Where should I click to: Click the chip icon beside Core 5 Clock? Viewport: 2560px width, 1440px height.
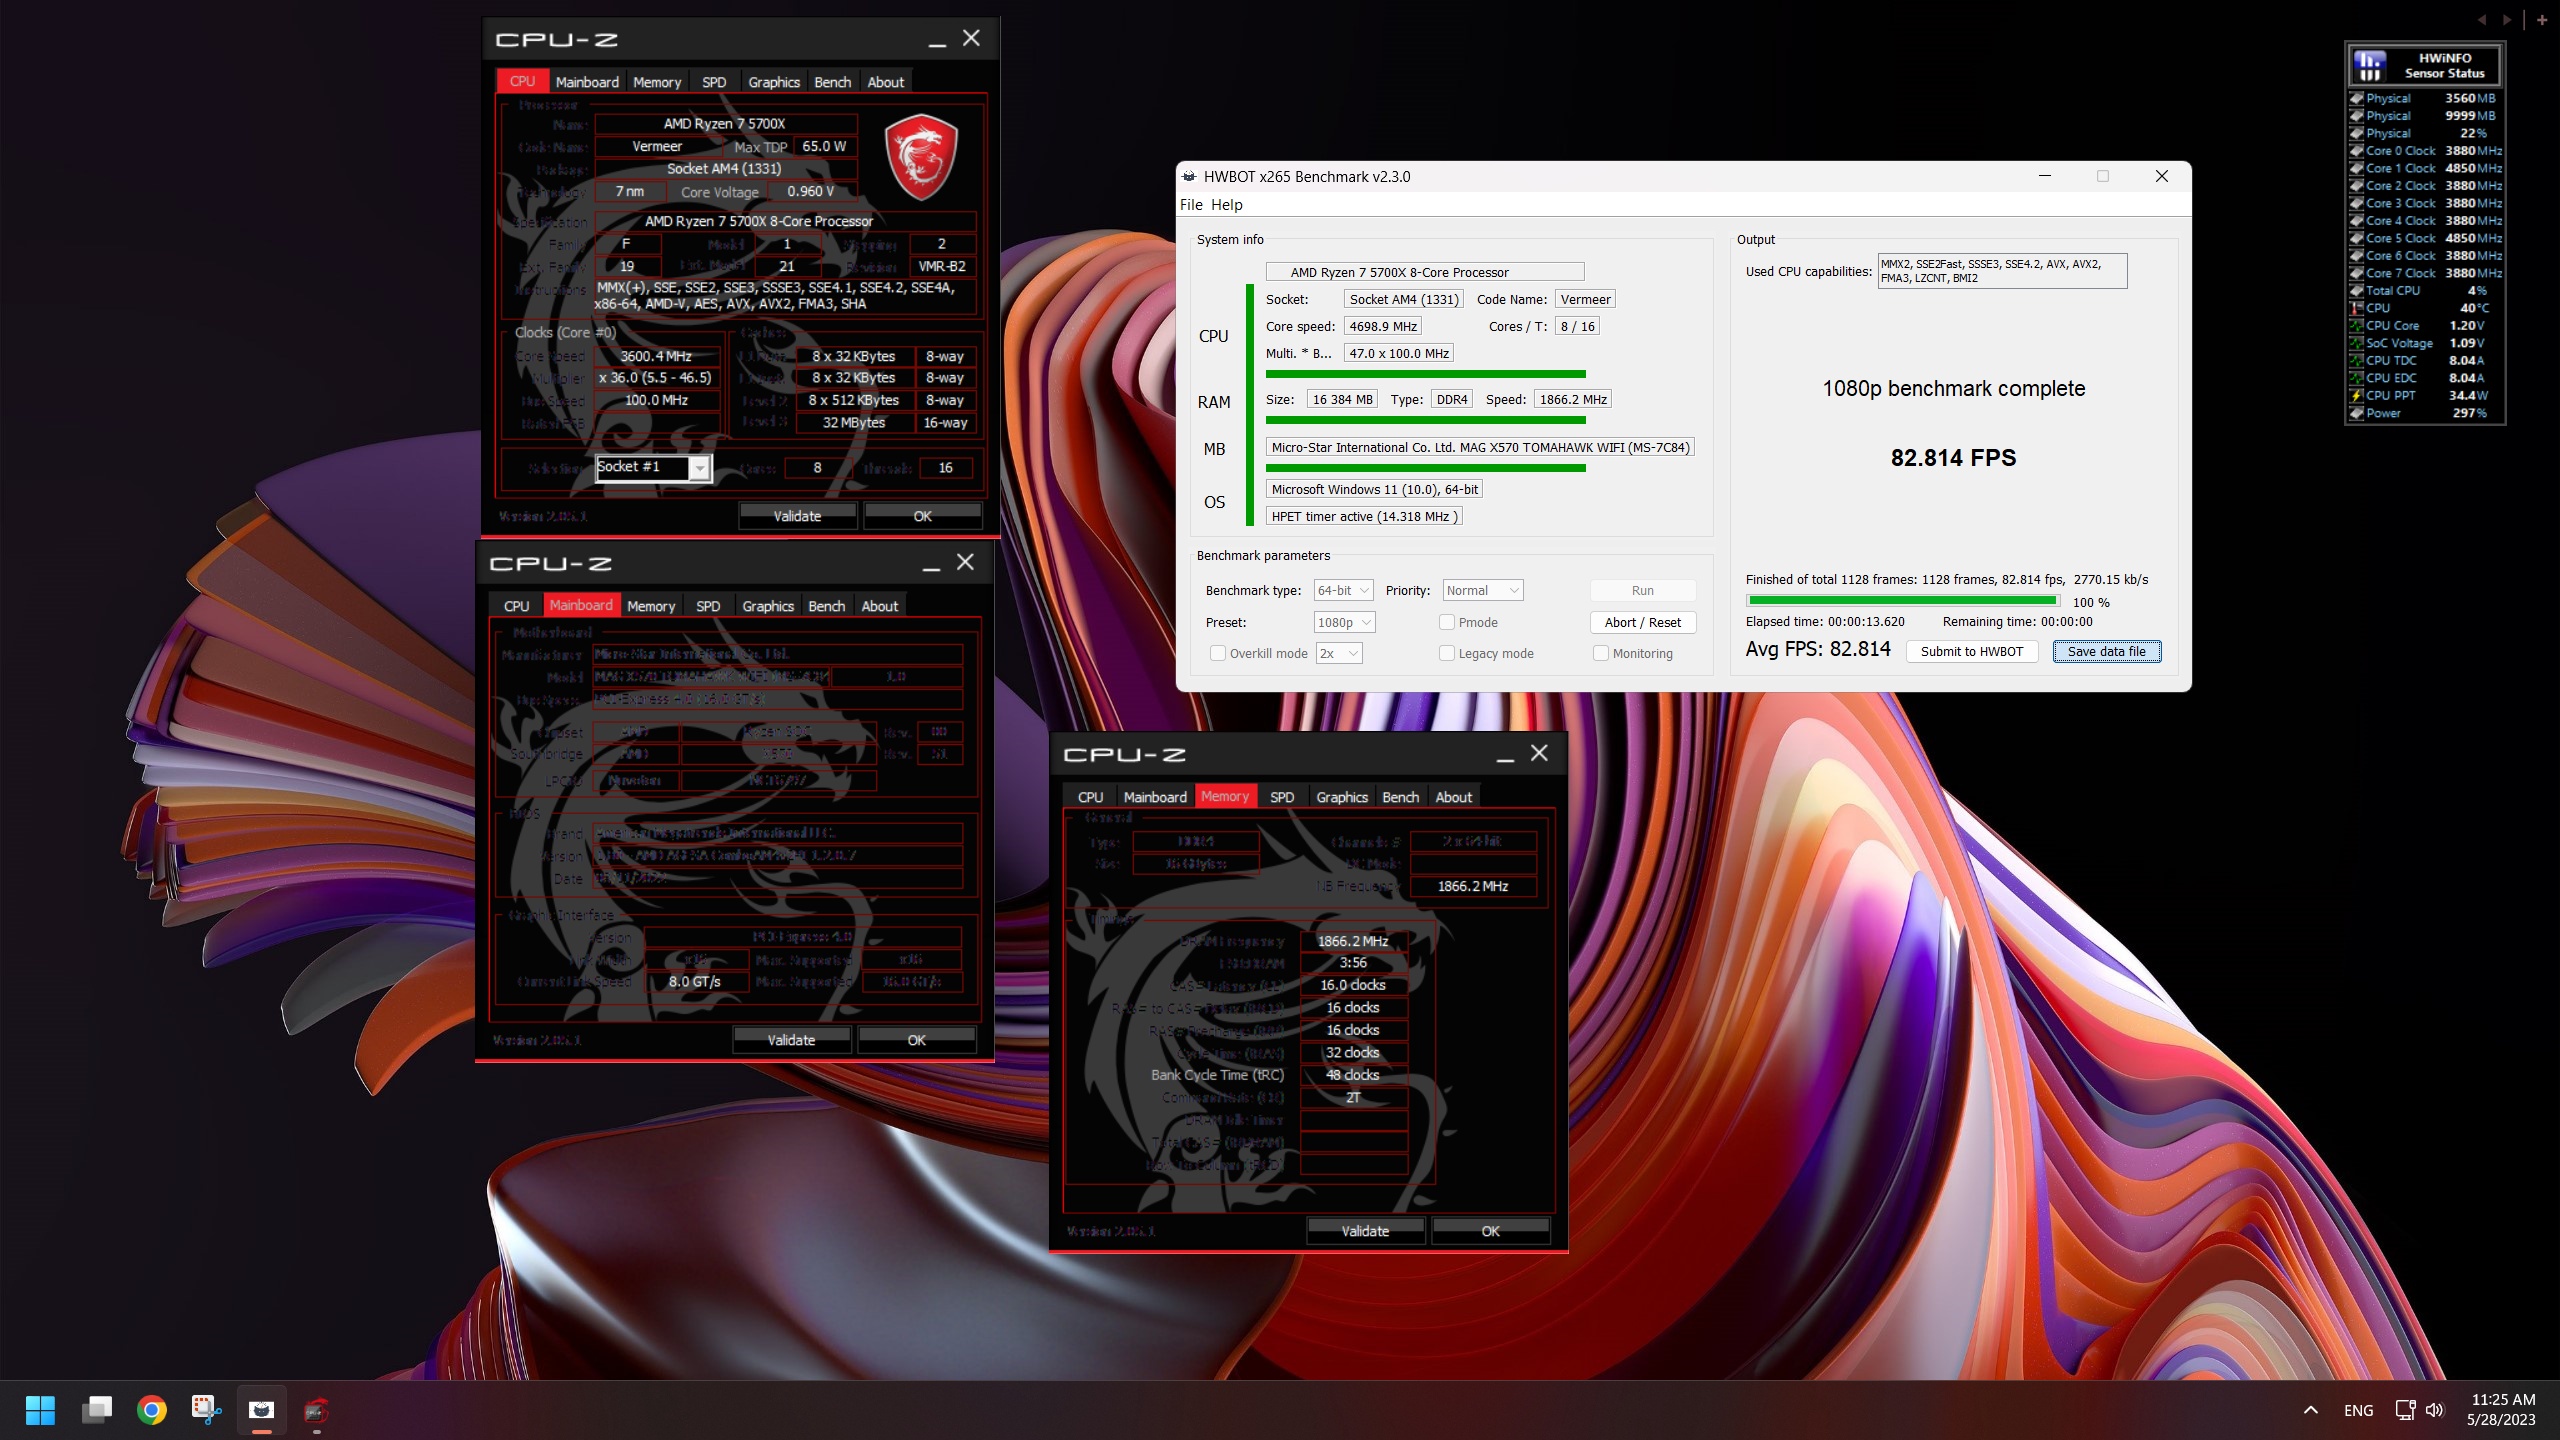coord(2356,238)
